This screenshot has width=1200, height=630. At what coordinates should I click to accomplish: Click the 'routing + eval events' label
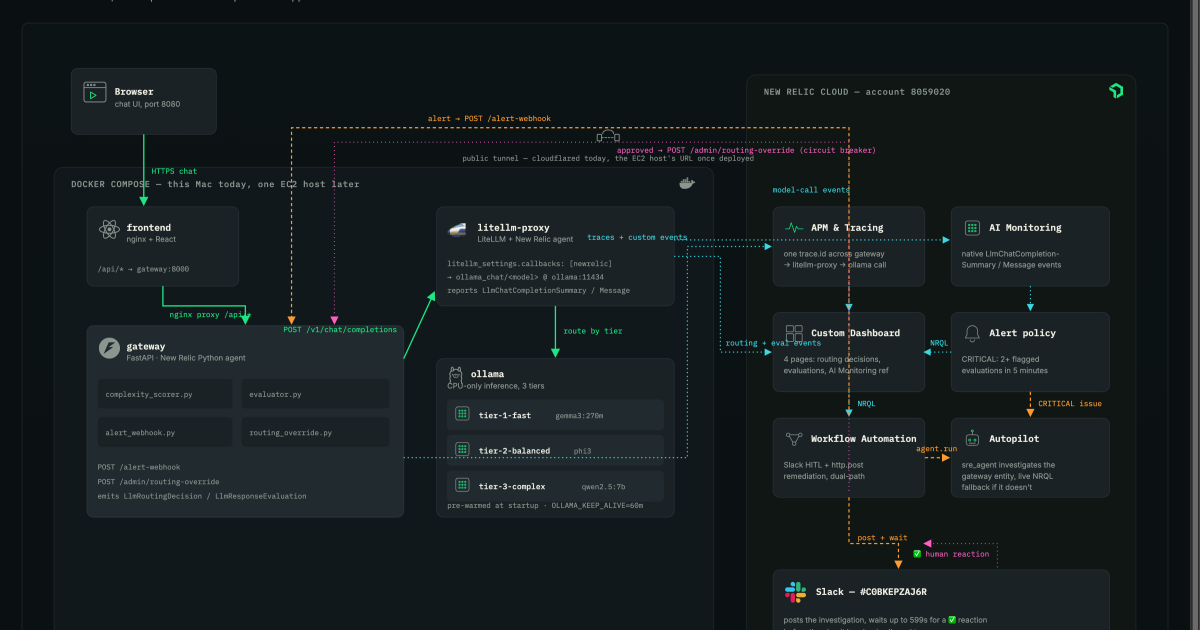tap(773, 343)
